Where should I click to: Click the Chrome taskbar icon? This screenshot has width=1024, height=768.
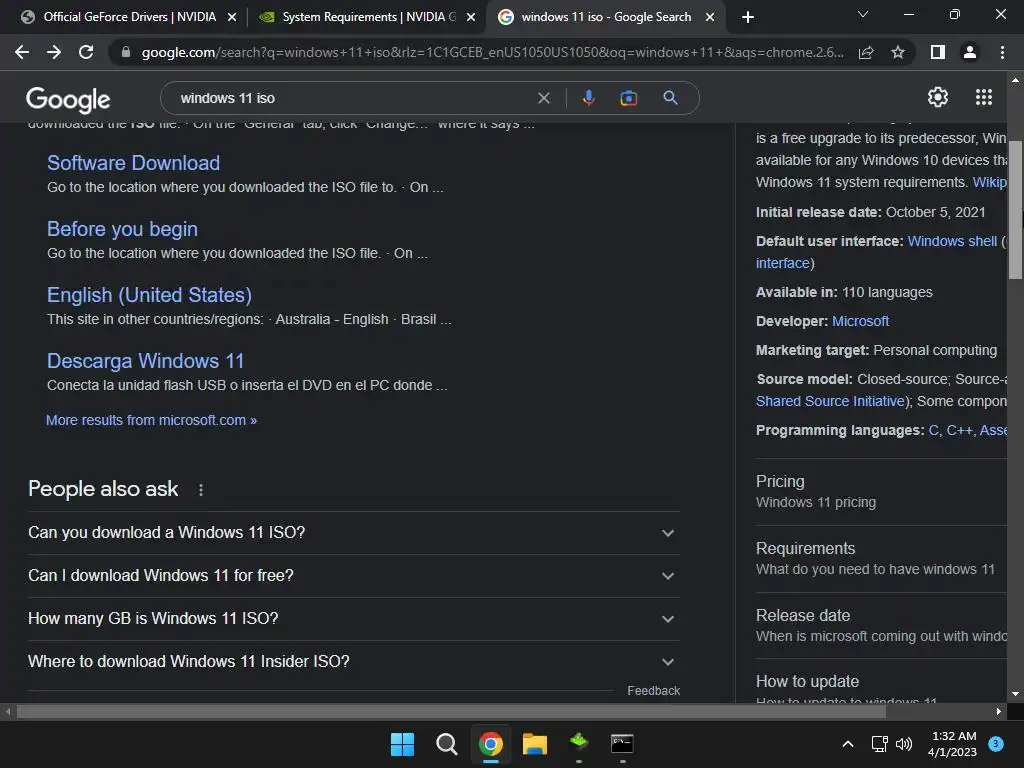[490, 744]
